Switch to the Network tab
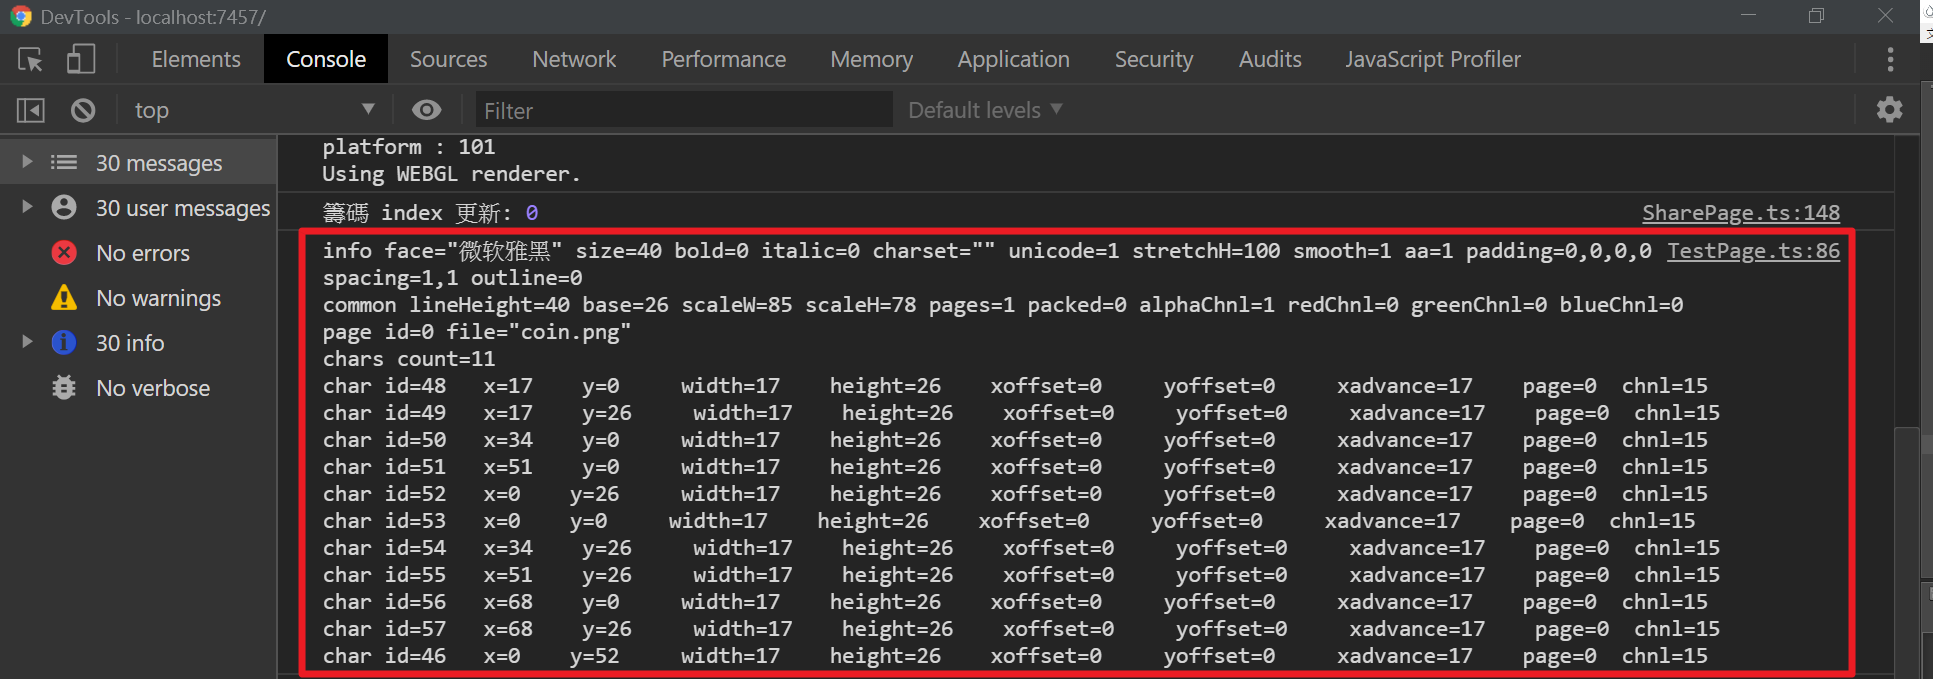1933x679 pixels. 574,60
